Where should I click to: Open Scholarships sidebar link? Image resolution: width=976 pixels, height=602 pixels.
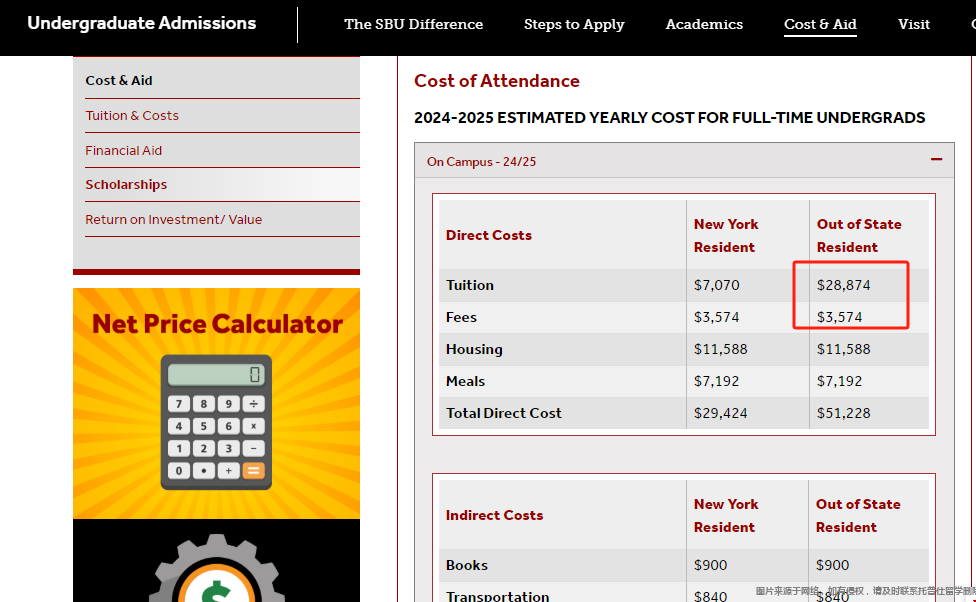click(126, 184)
